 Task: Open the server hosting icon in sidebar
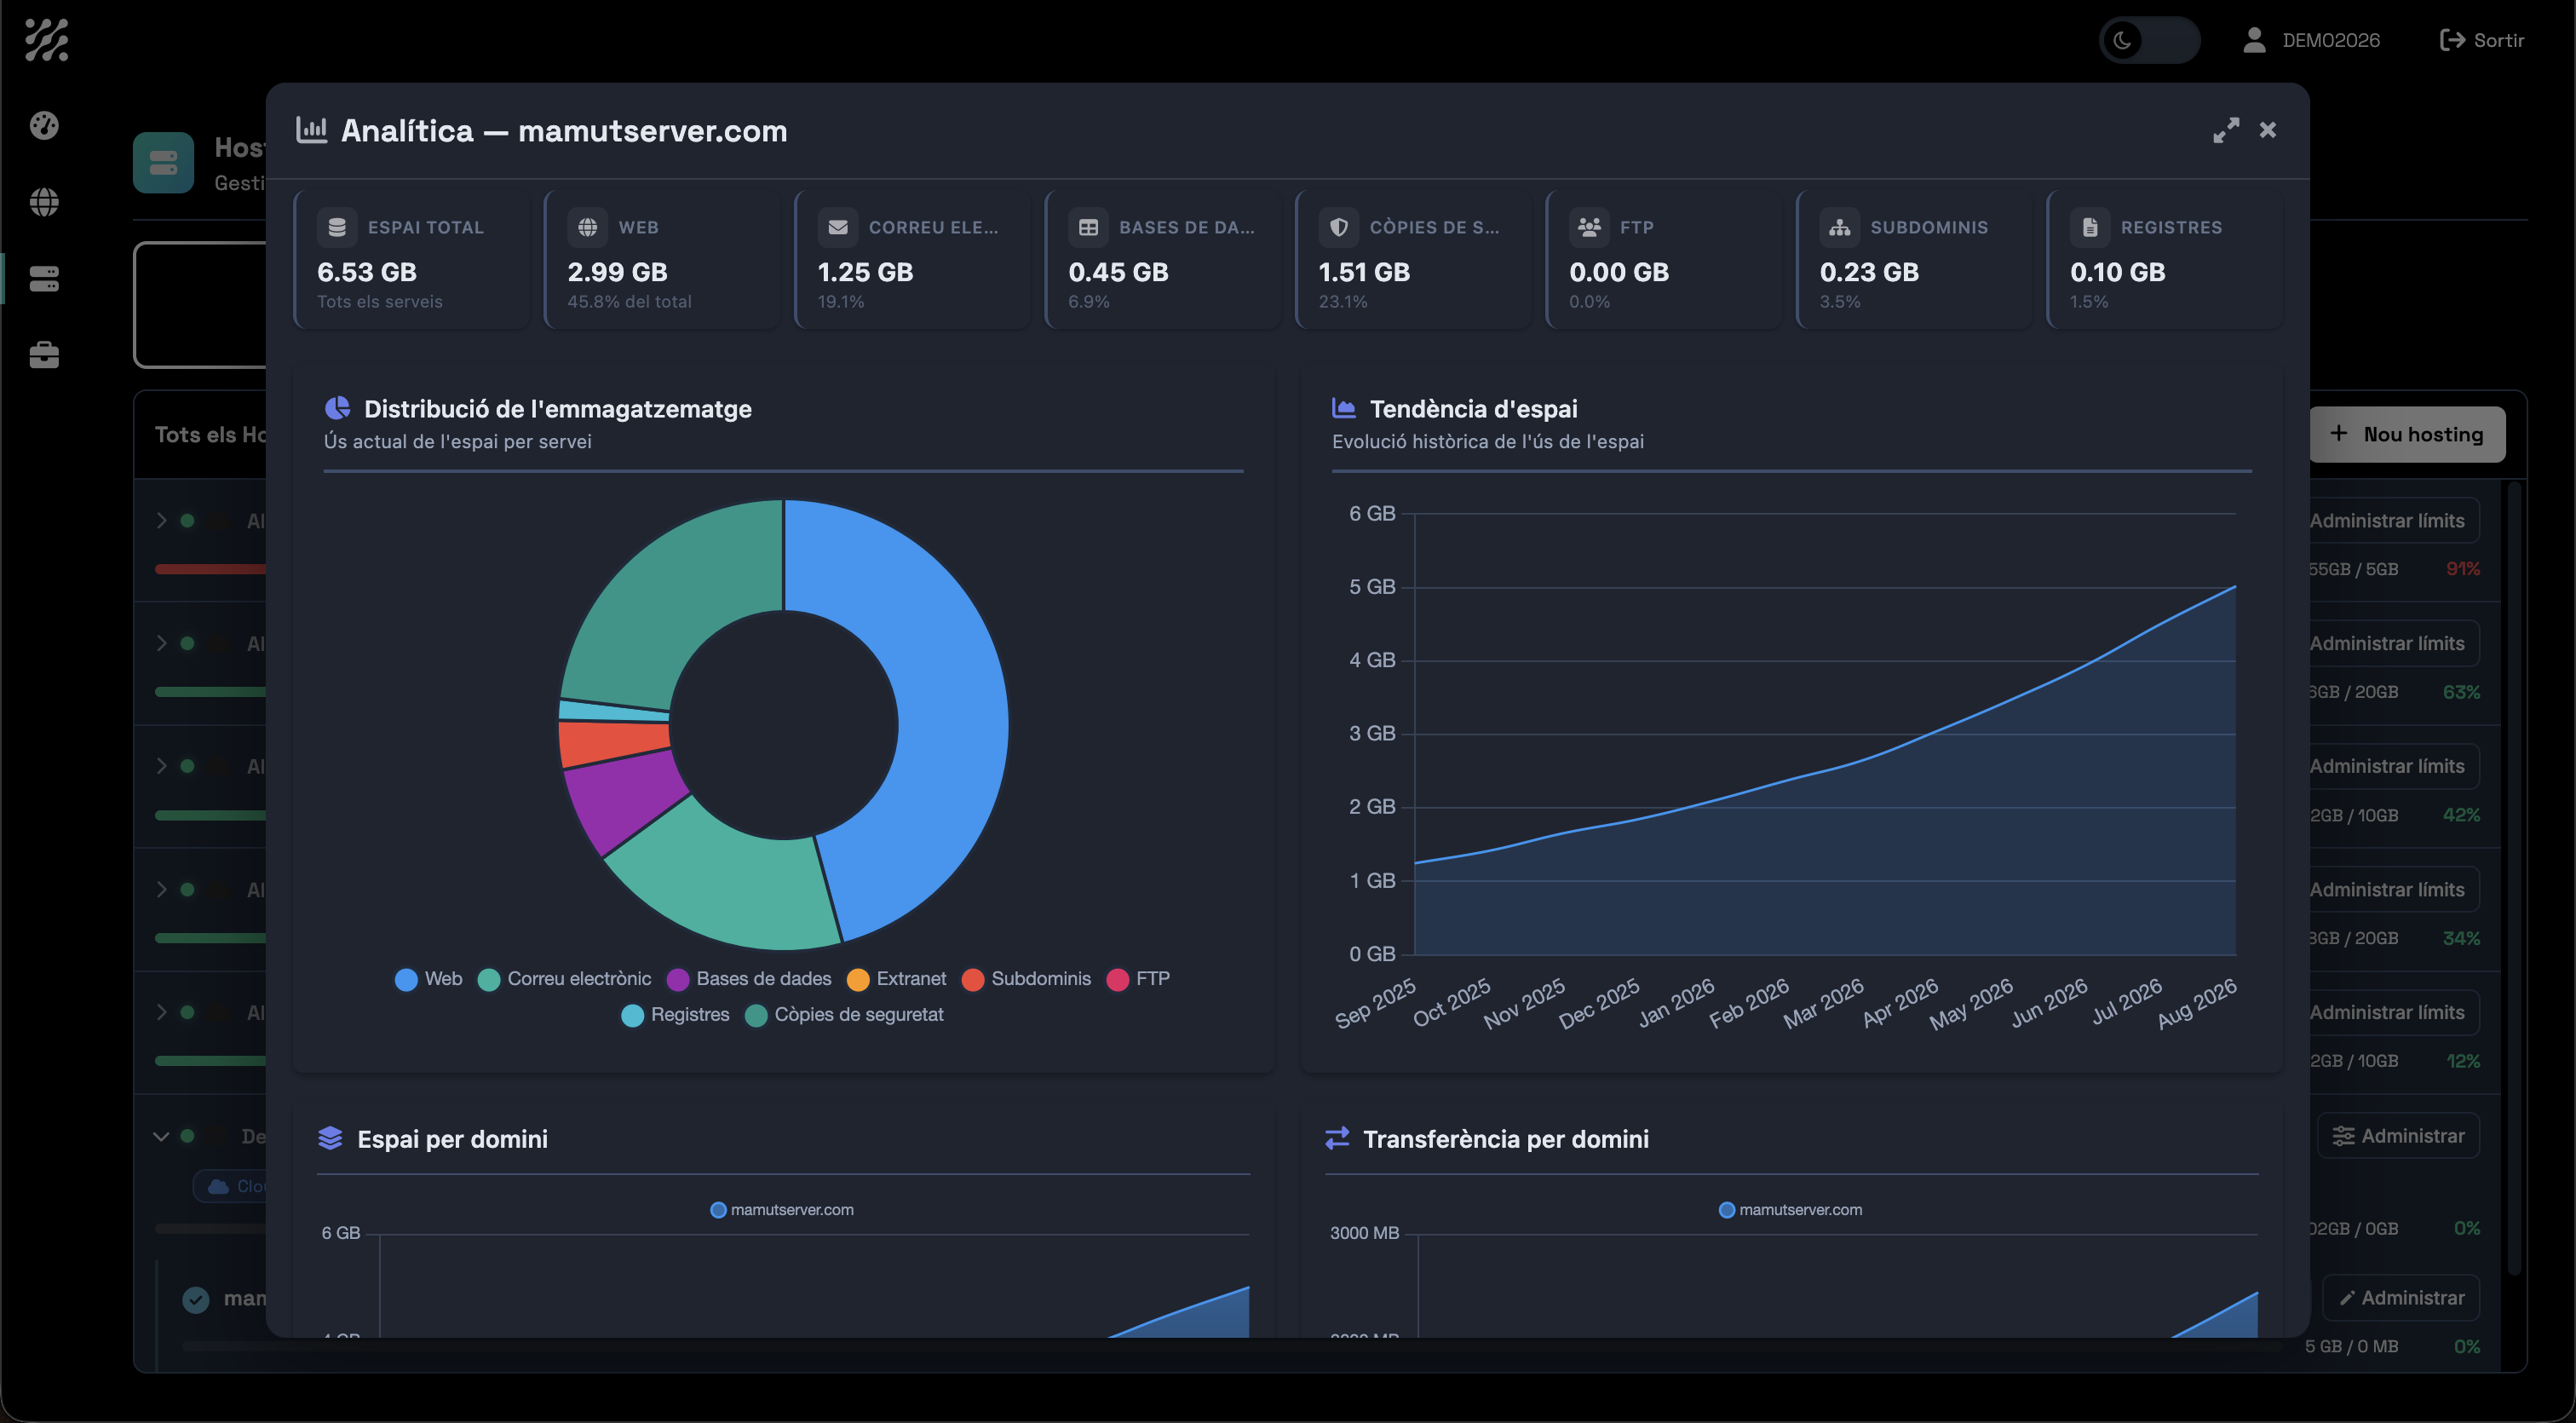44,279
